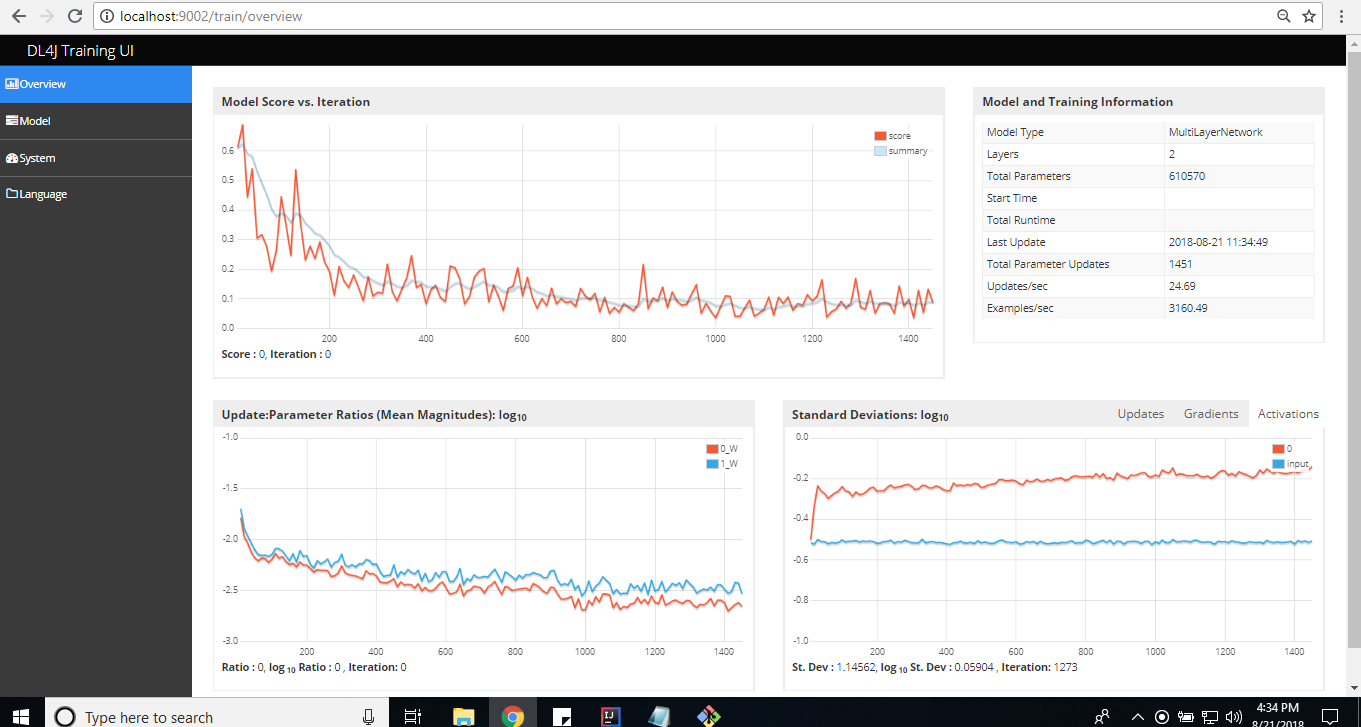Open the Windows Start menu
Viewport: 1361px width, 727px height.
pos(20,716)
